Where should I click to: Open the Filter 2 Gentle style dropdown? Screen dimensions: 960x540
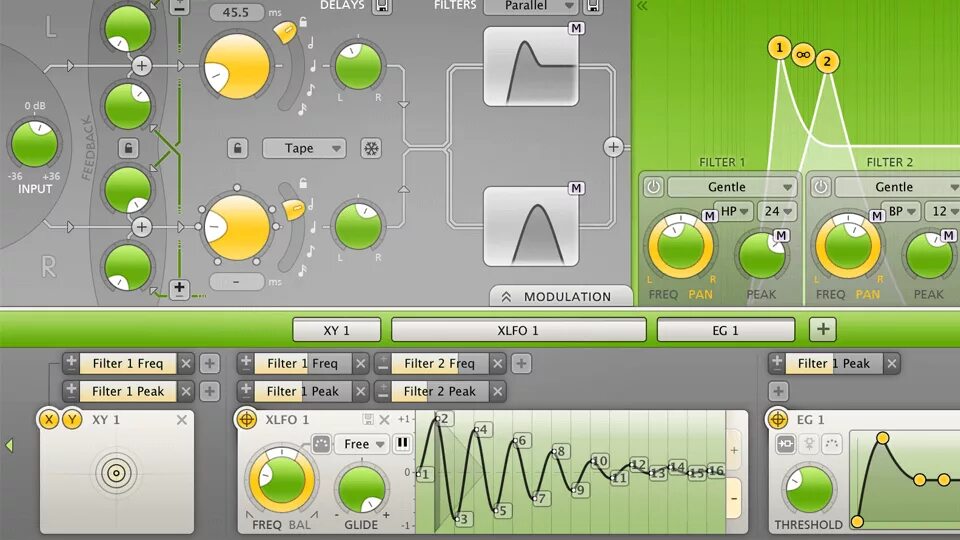tap(898, 187)
